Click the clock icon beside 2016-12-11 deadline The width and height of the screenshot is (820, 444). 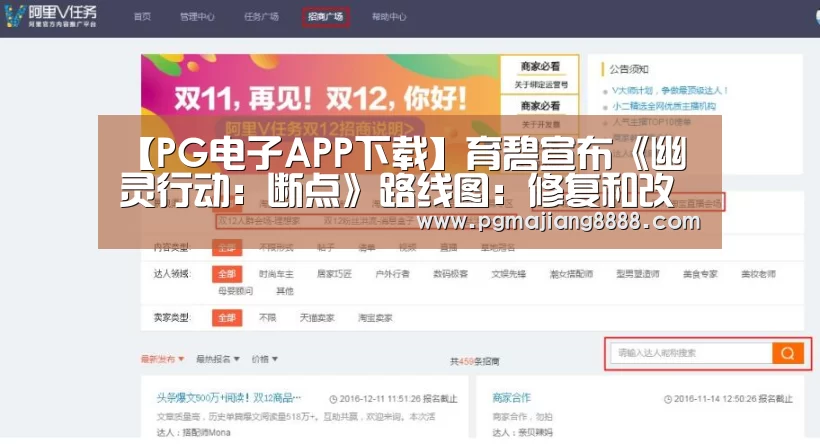click(333, 400)
